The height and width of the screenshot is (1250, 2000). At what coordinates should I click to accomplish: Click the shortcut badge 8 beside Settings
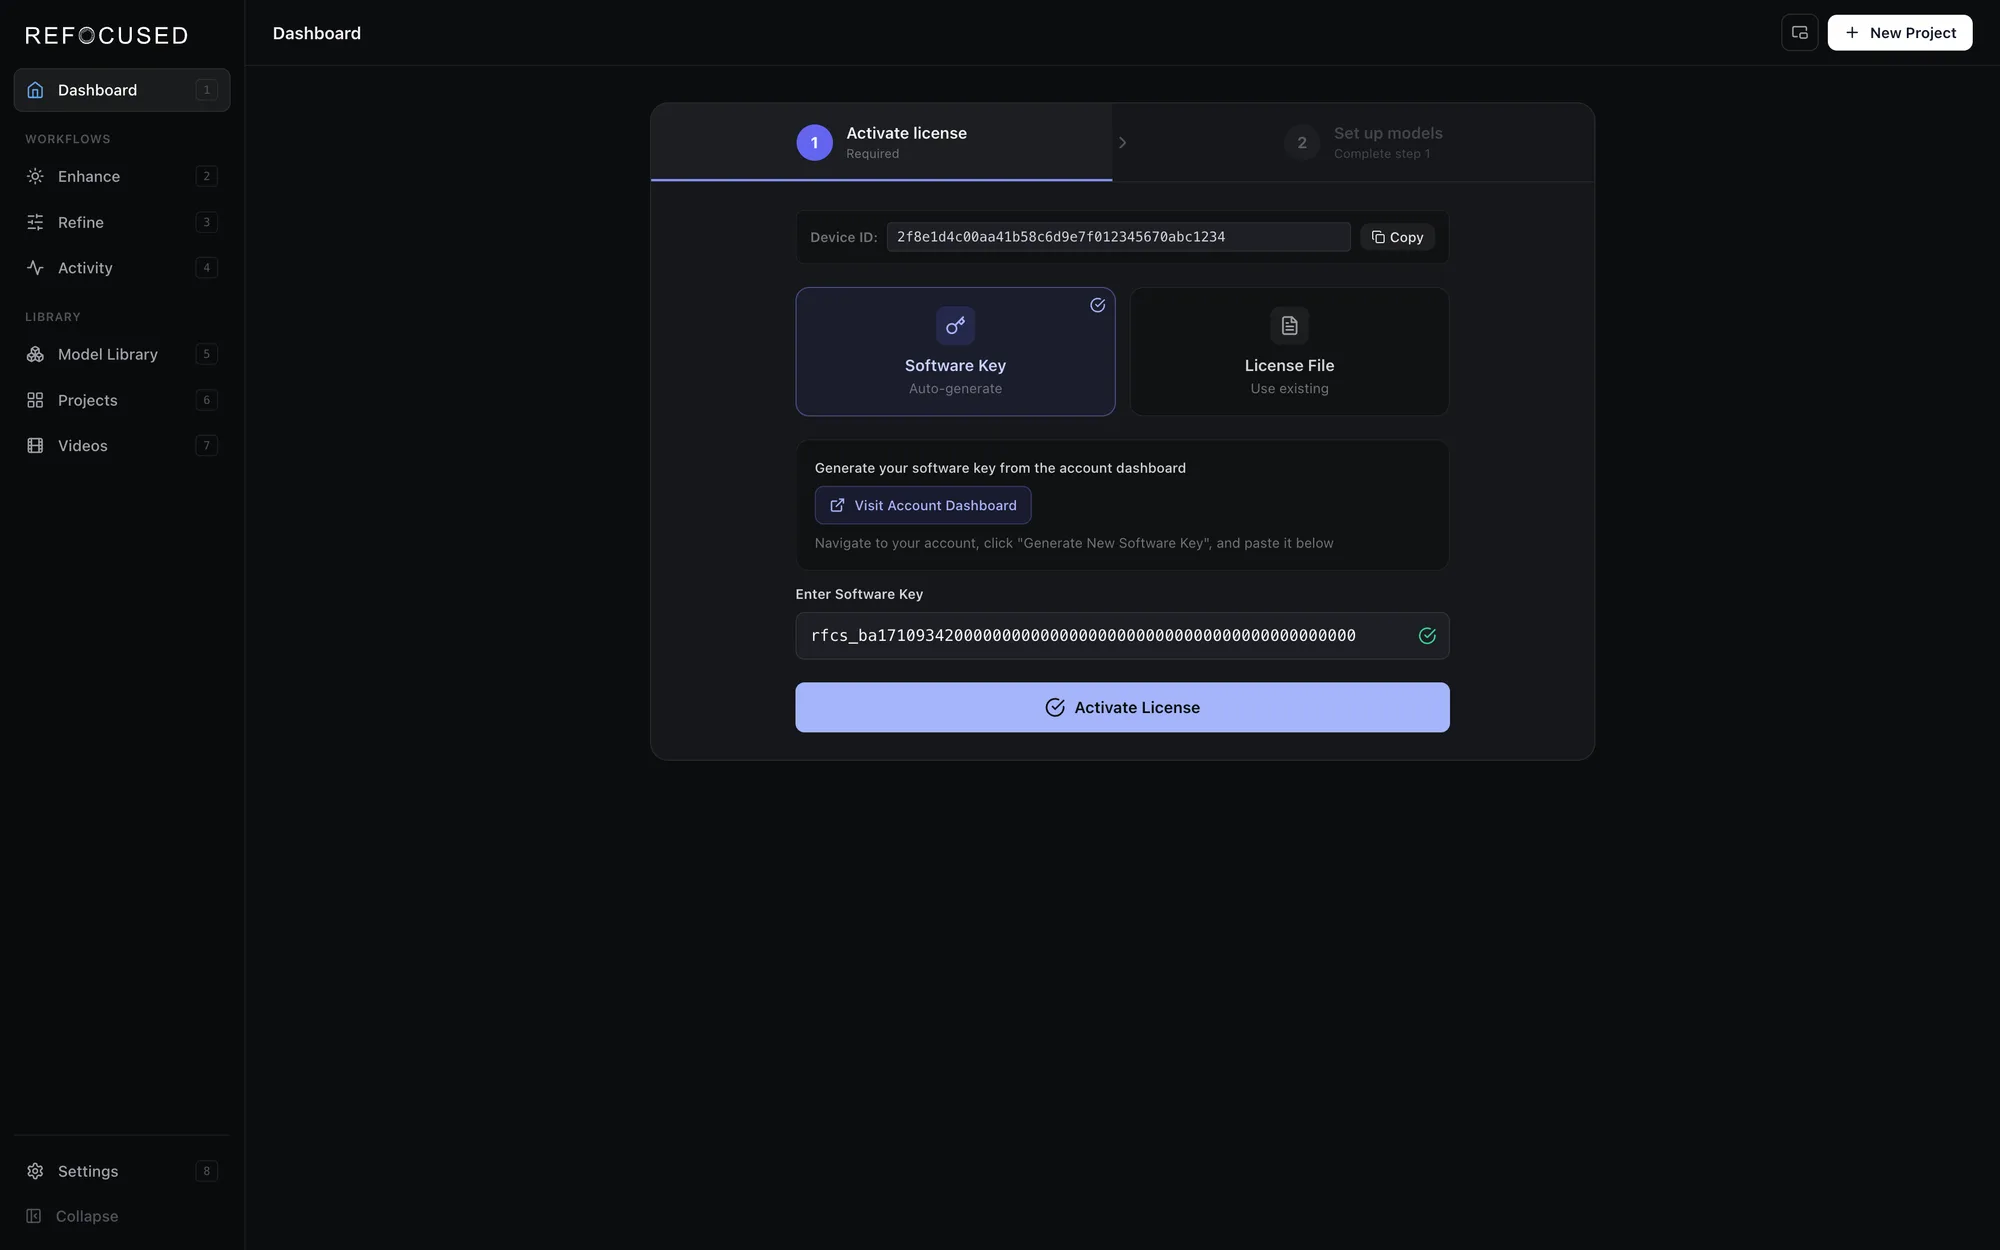pyautogui.click(x=207, y=1171)
